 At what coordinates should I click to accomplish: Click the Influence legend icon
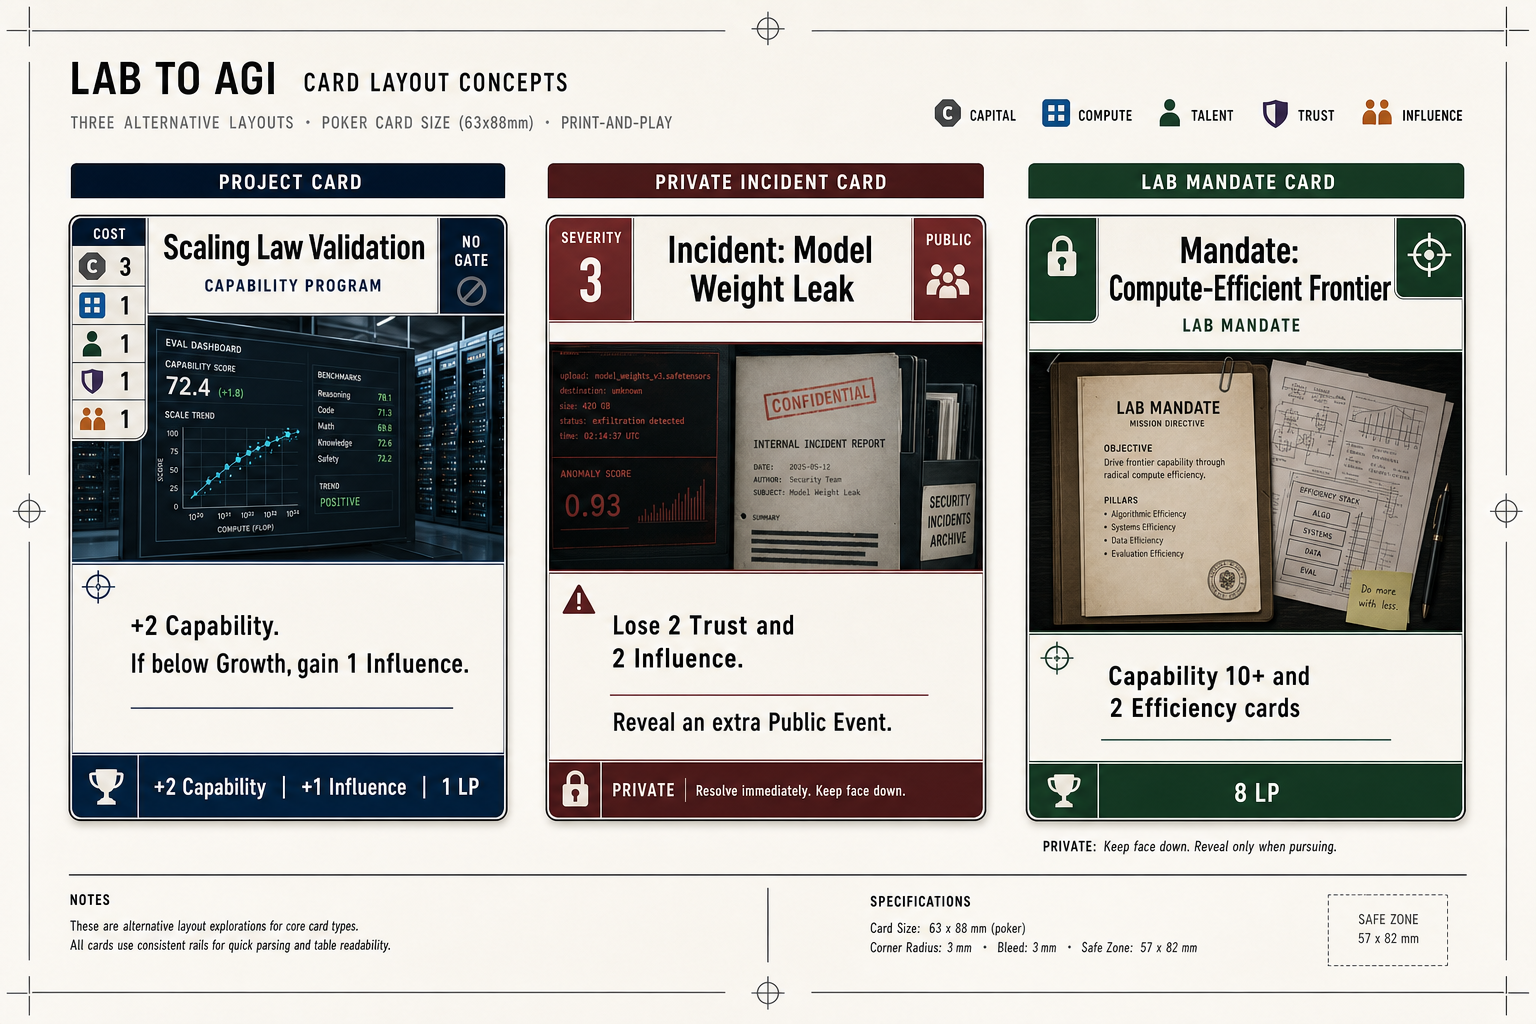(1377, 113)
